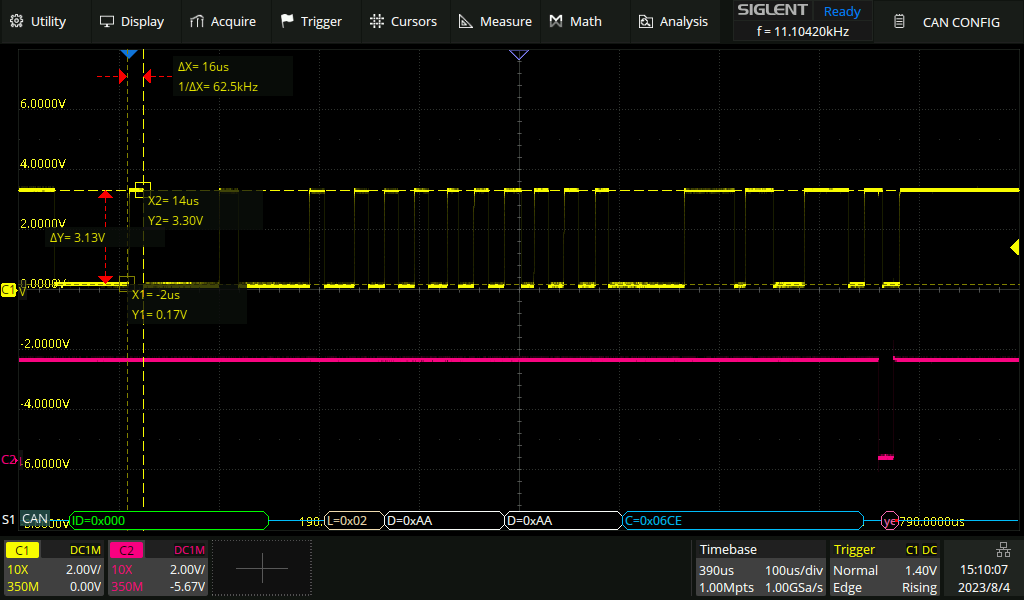Click the yellow C1 channel tag
Screen dimensions: 1024x600
(22, 550)
